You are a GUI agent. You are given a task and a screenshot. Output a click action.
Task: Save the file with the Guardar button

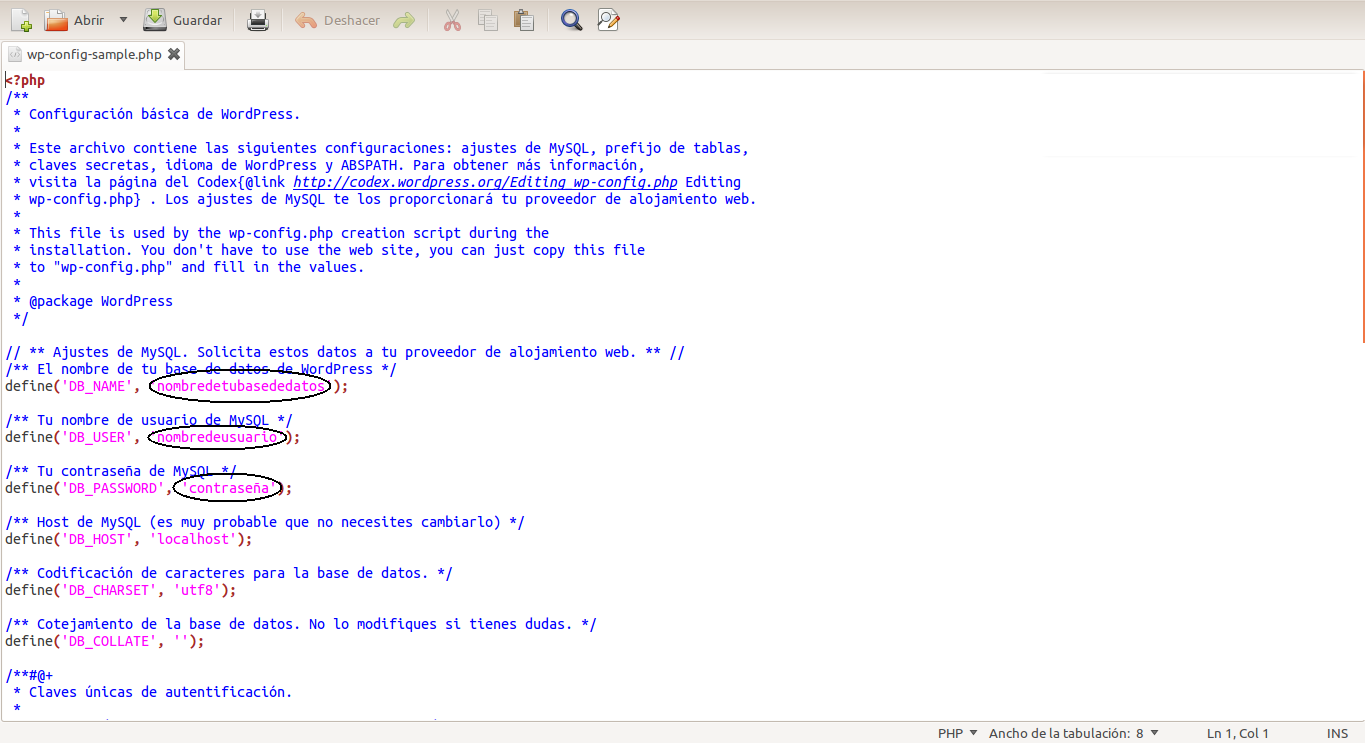183,20
